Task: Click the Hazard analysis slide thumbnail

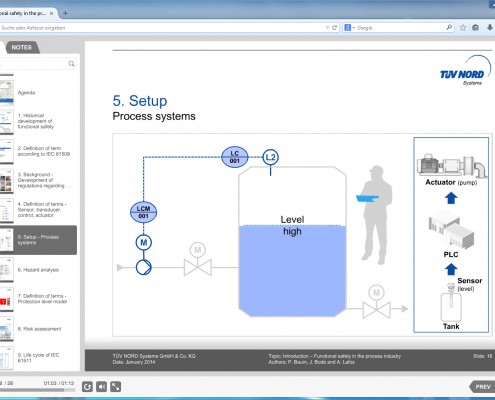Action: click(7, 270)
